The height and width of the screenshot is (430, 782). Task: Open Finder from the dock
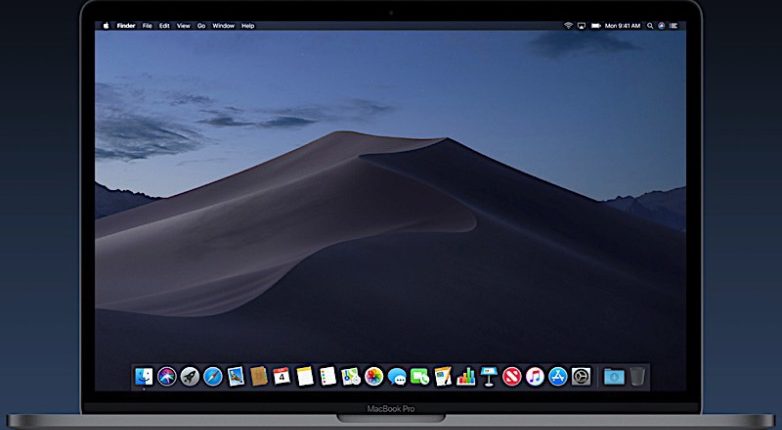(144, 376)
